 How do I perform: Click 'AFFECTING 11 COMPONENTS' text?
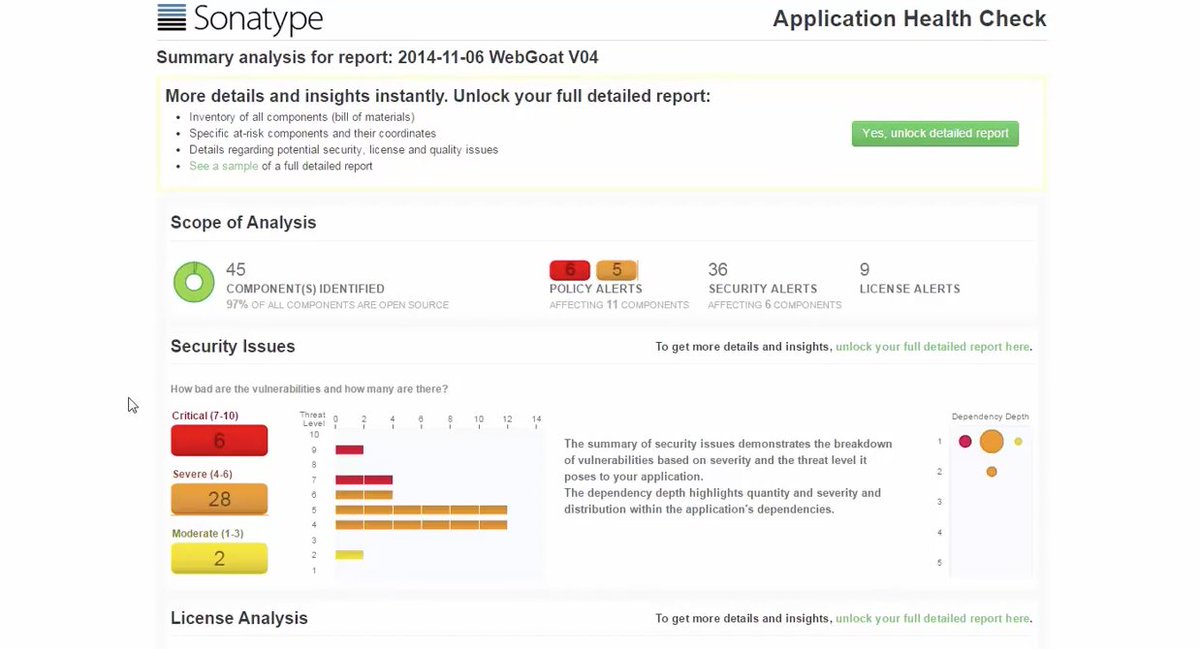coord(619,305)
